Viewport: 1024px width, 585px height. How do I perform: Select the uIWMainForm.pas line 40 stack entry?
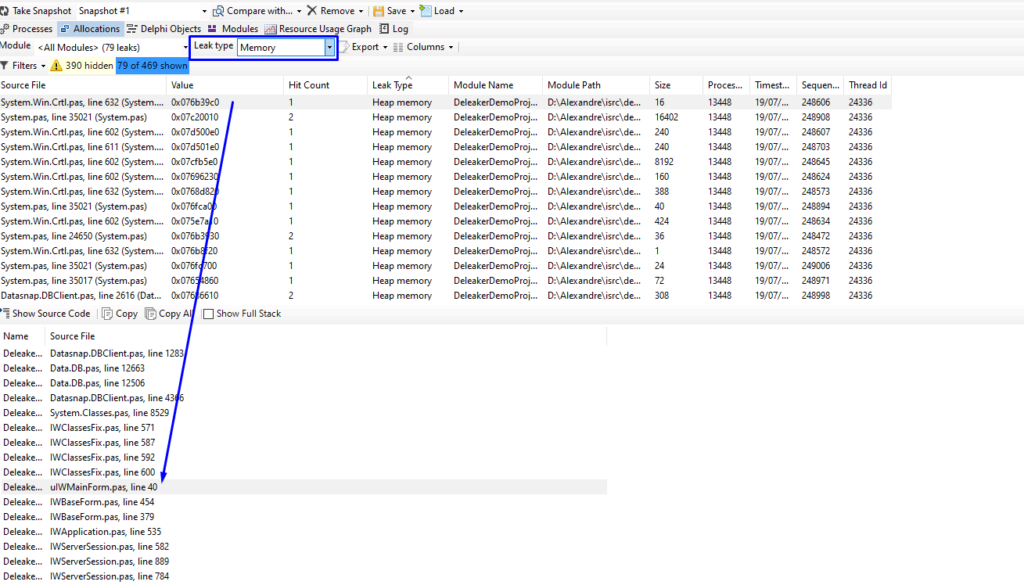[x=104, y=486]
